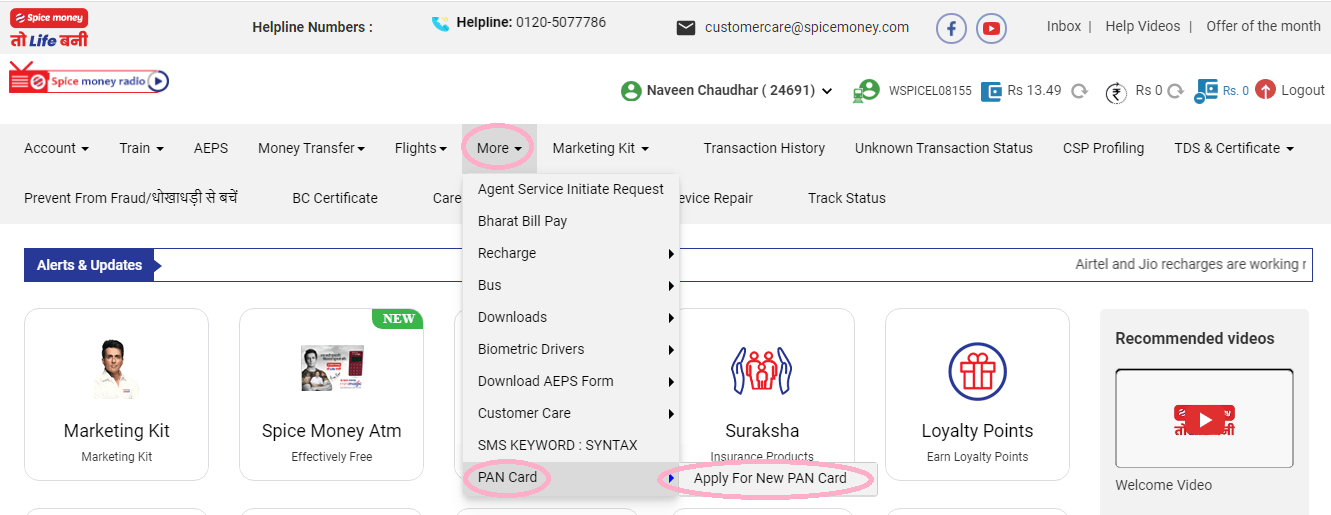Viewport: 1331px width, 515px height.
Task: Open BC Certificate
Action: pos(335,198)
